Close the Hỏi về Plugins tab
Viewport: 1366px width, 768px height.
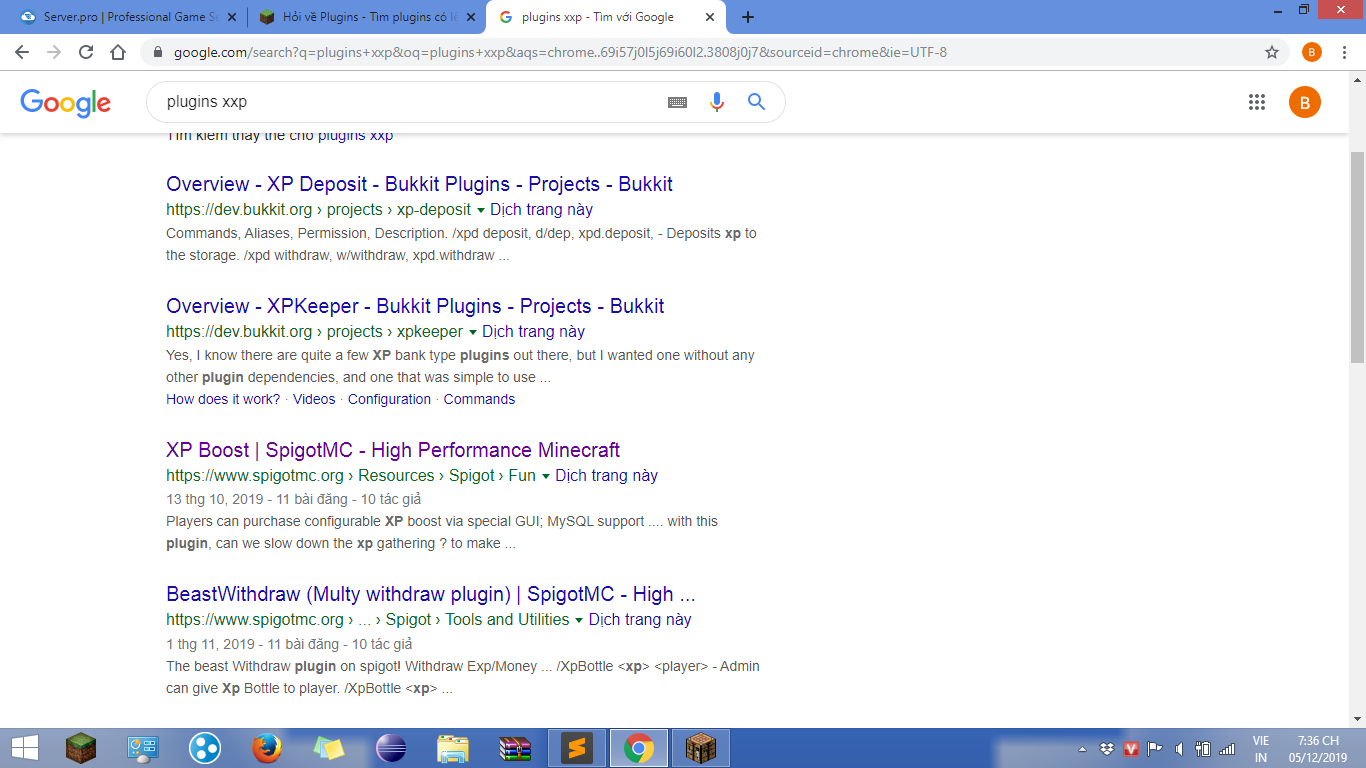pos(471,17)
